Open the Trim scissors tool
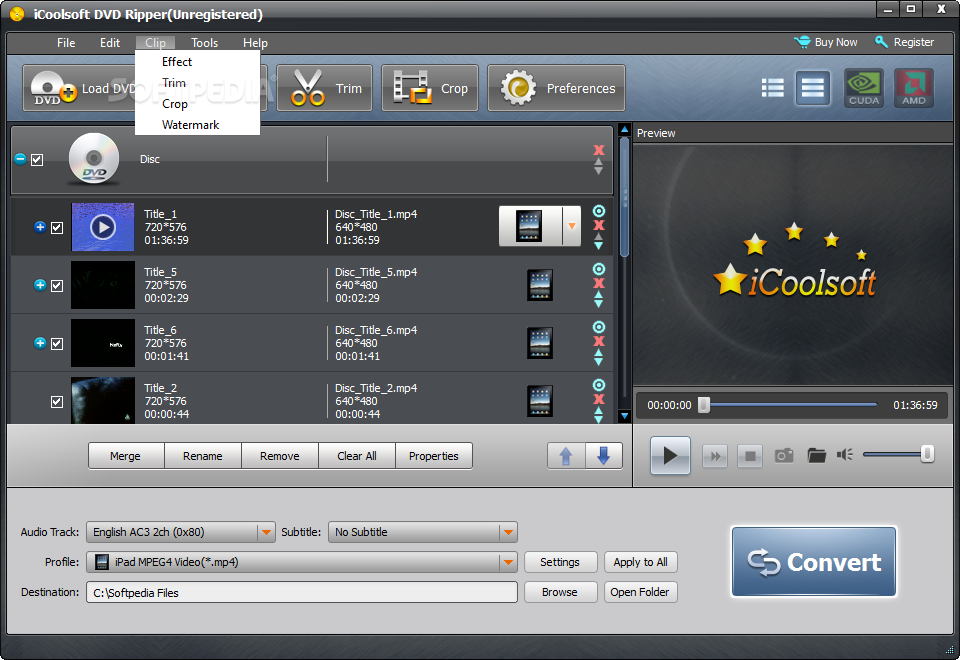The image size is (960, 660). pyautogui.click(x=324, y=88)
